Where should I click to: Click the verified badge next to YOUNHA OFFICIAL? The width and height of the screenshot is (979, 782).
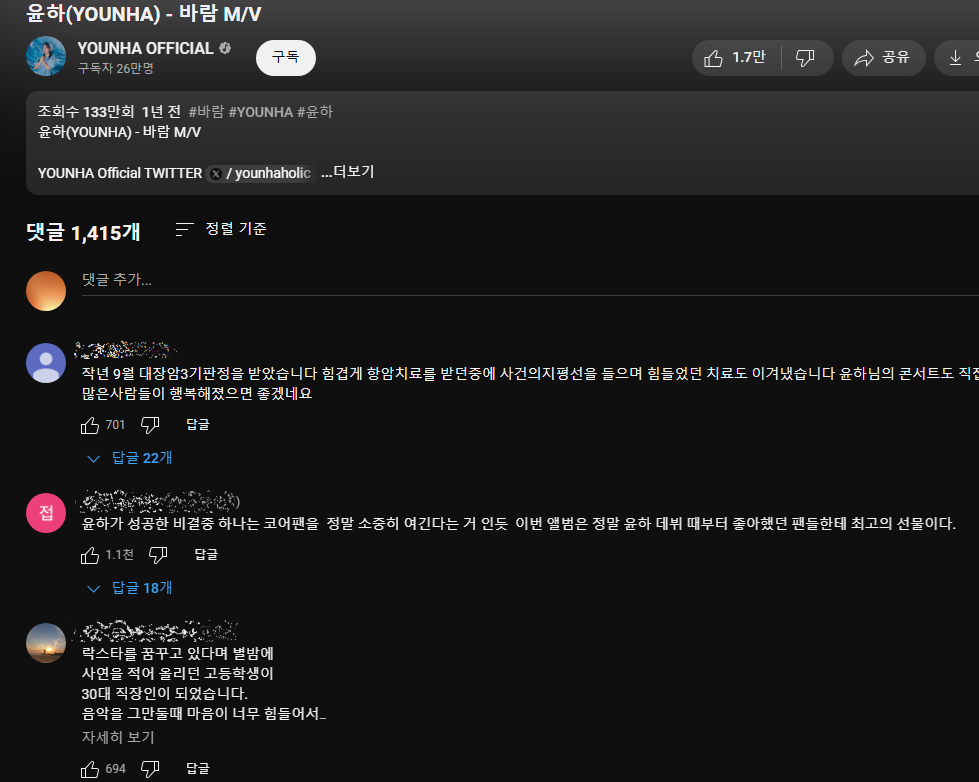pyautogui.click(x=225, y=48)
